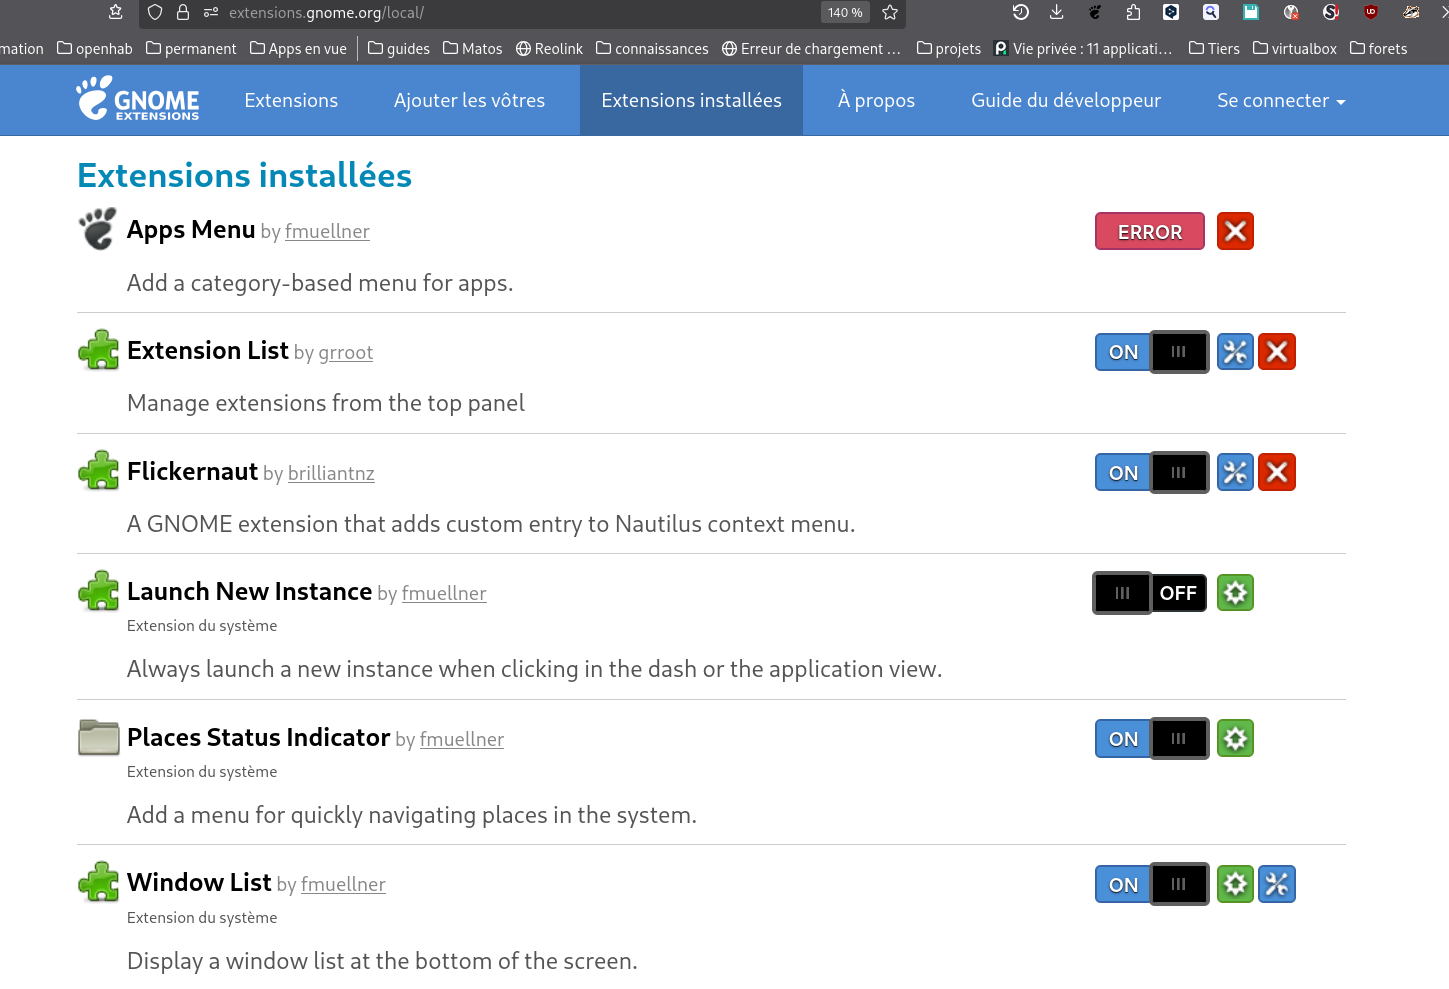Open author link grroot
The image size is (1449, 989).
click(346, 352)
